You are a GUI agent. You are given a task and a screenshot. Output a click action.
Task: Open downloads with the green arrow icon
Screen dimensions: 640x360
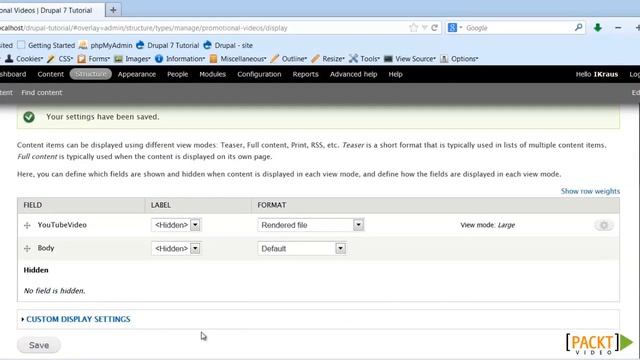click(598, 28)
